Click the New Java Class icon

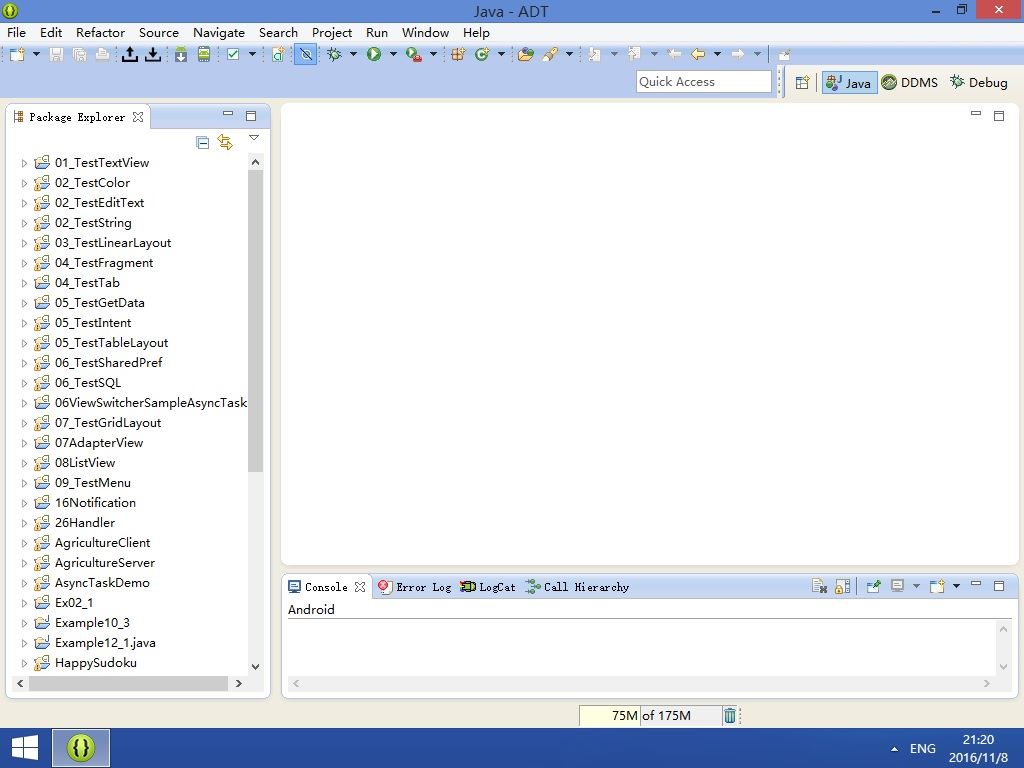[482, 55]
